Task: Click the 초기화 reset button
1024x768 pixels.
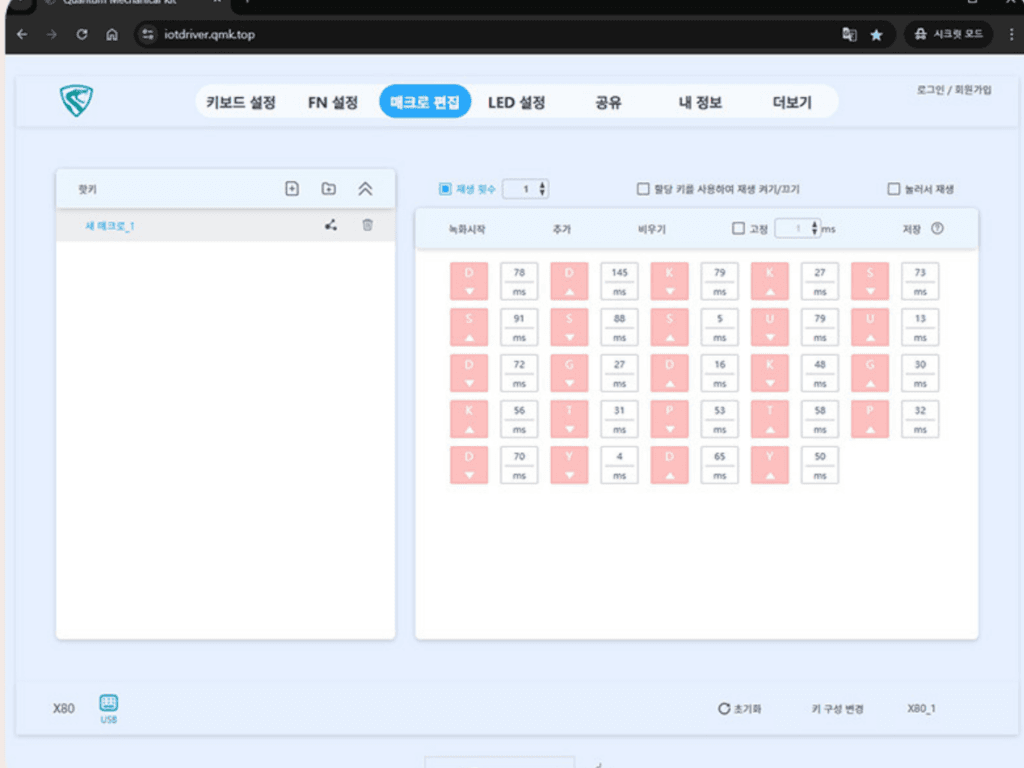Action: 739,709
